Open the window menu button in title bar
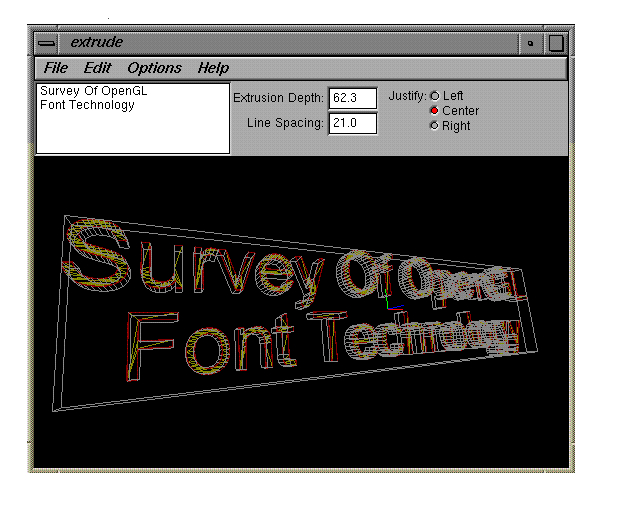This screenshot has width=640, height=512. point(46,43)
